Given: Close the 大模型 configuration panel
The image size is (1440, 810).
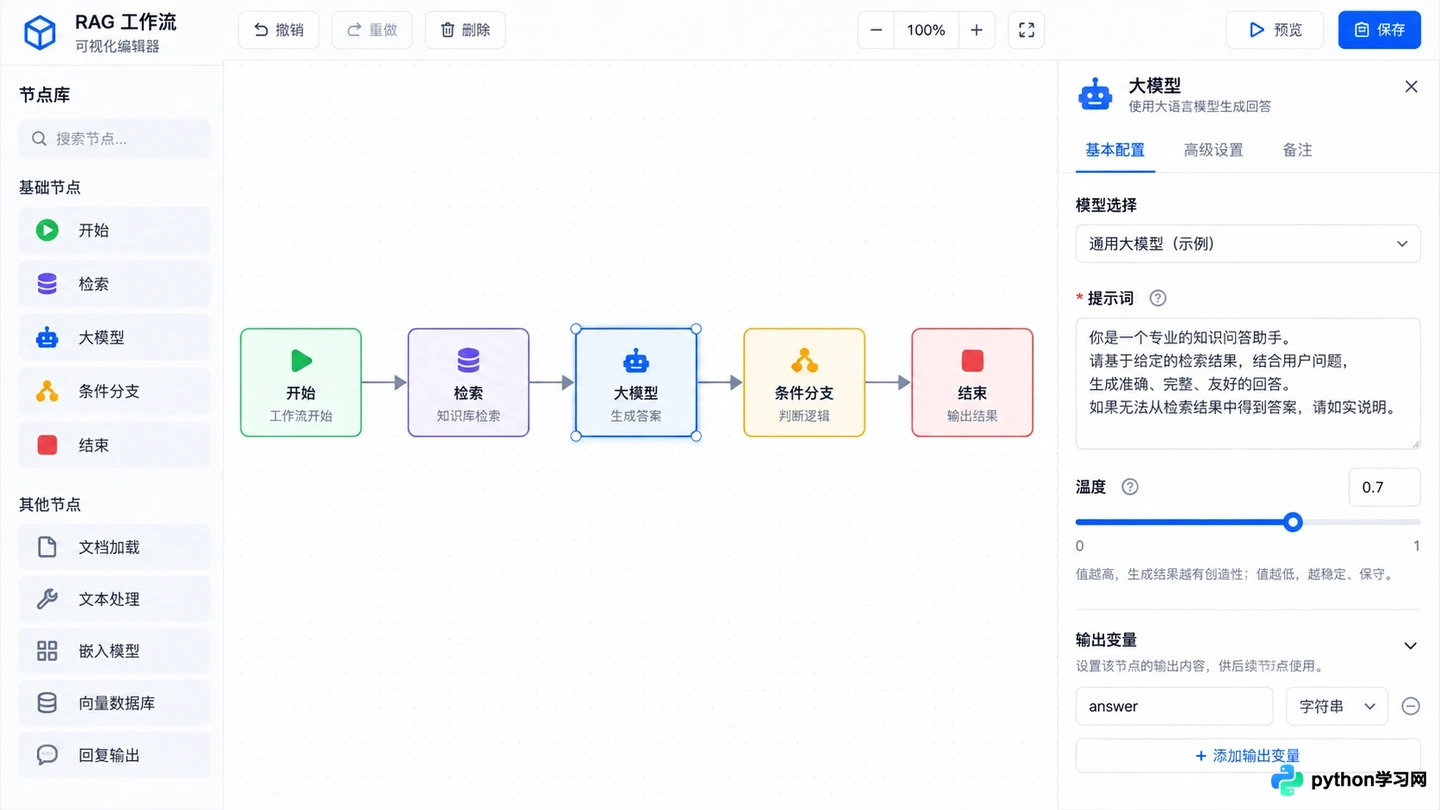Looking at the screenshot, I should (x=1411, y=87).
